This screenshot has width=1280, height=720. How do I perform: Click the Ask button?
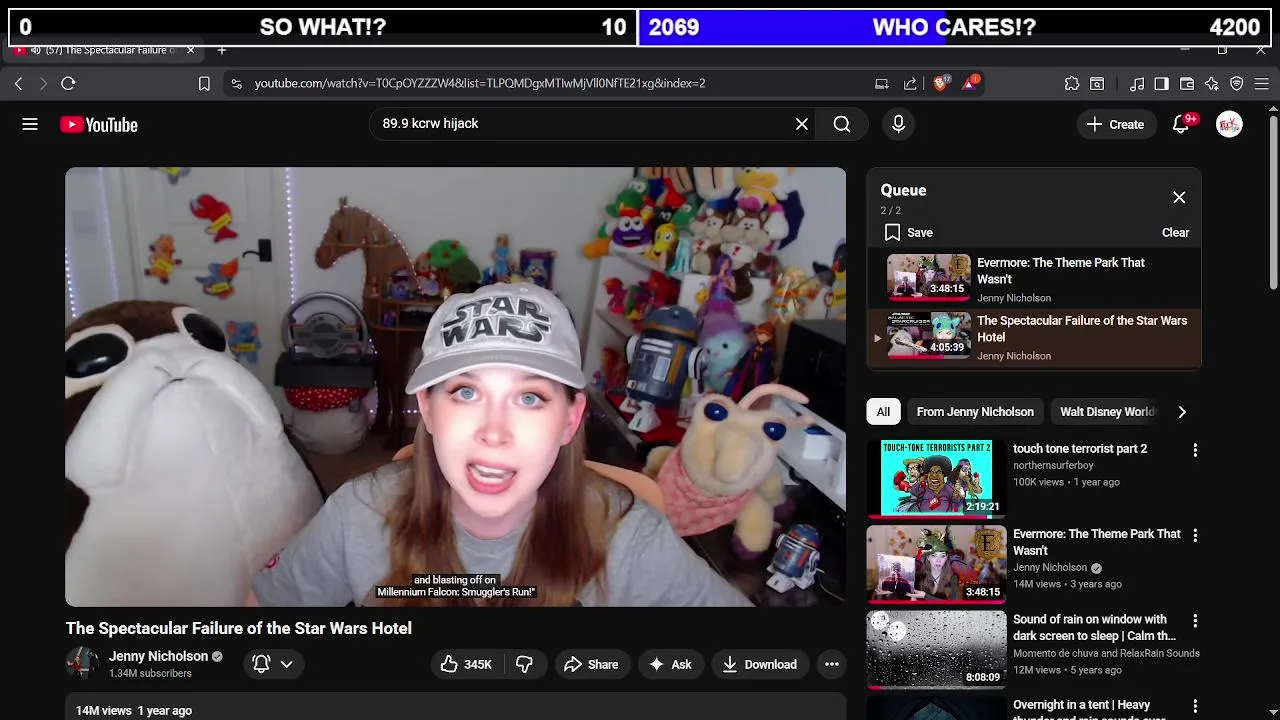coord(670,664)
